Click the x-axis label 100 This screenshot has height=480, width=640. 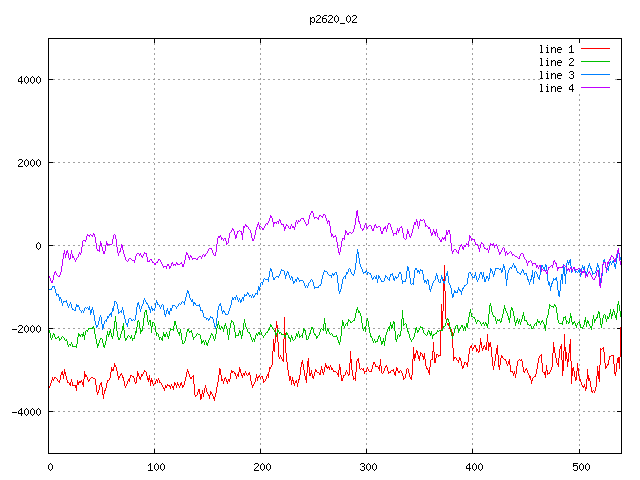pos(156,467)
